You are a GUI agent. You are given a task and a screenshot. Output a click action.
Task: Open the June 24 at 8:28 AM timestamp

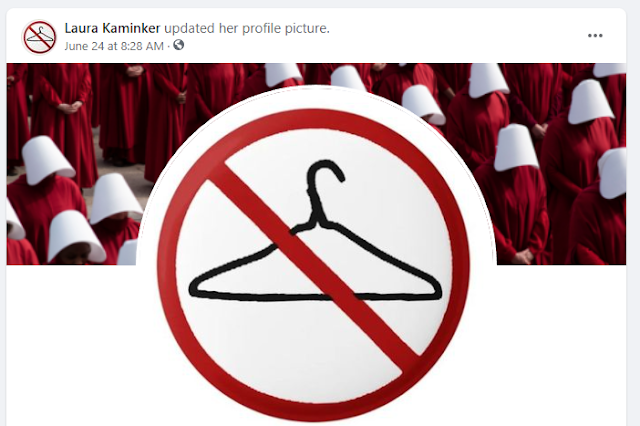click(114, 46)
